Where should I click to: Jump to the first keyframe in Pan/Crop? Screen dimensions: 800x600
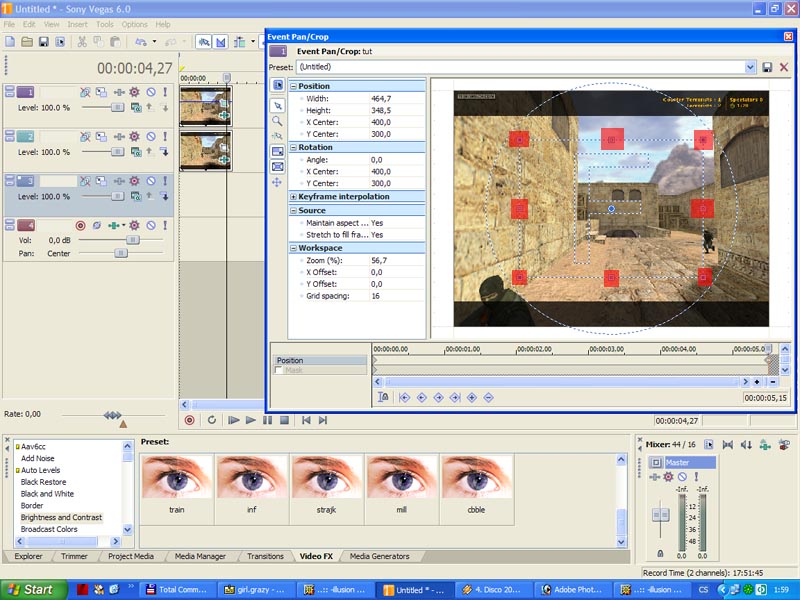[x=405, y=397]
